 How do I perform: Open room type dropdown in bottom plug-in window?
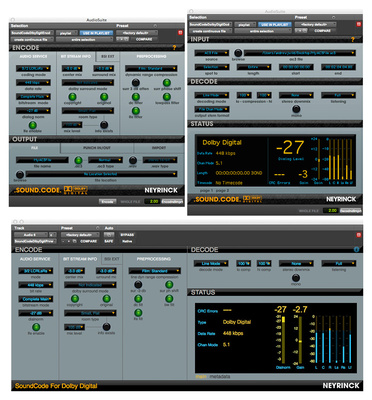90,313
